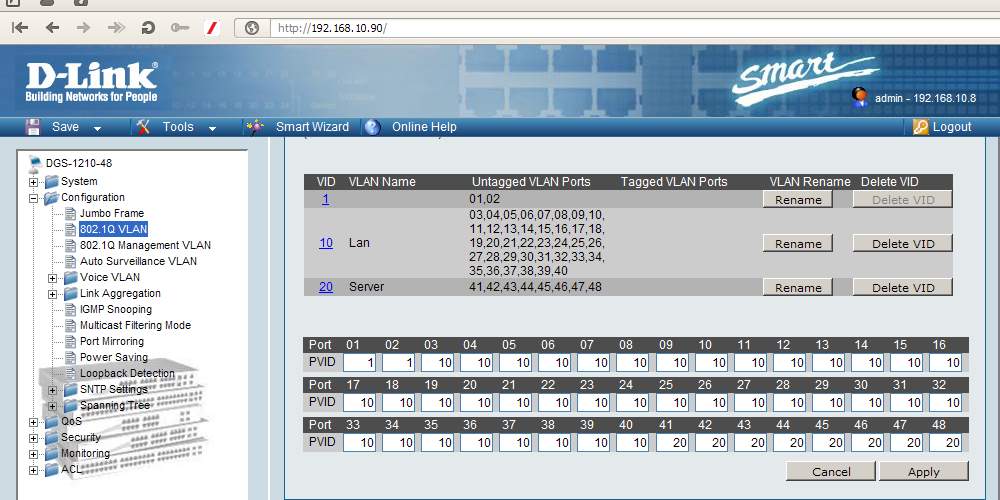Click the browser forward arrow
The image size is (1000, 500).
click(84, 27)
